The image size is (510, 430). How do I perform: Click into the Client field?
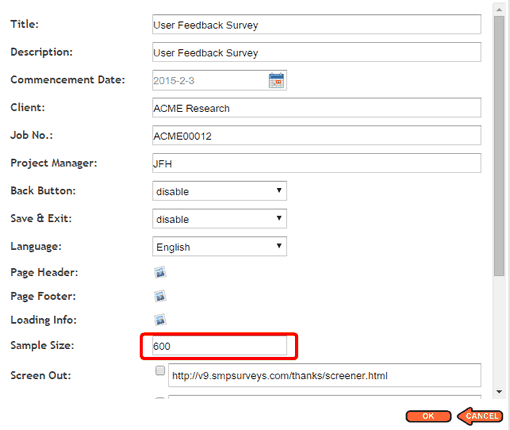(x=317, y=108)
